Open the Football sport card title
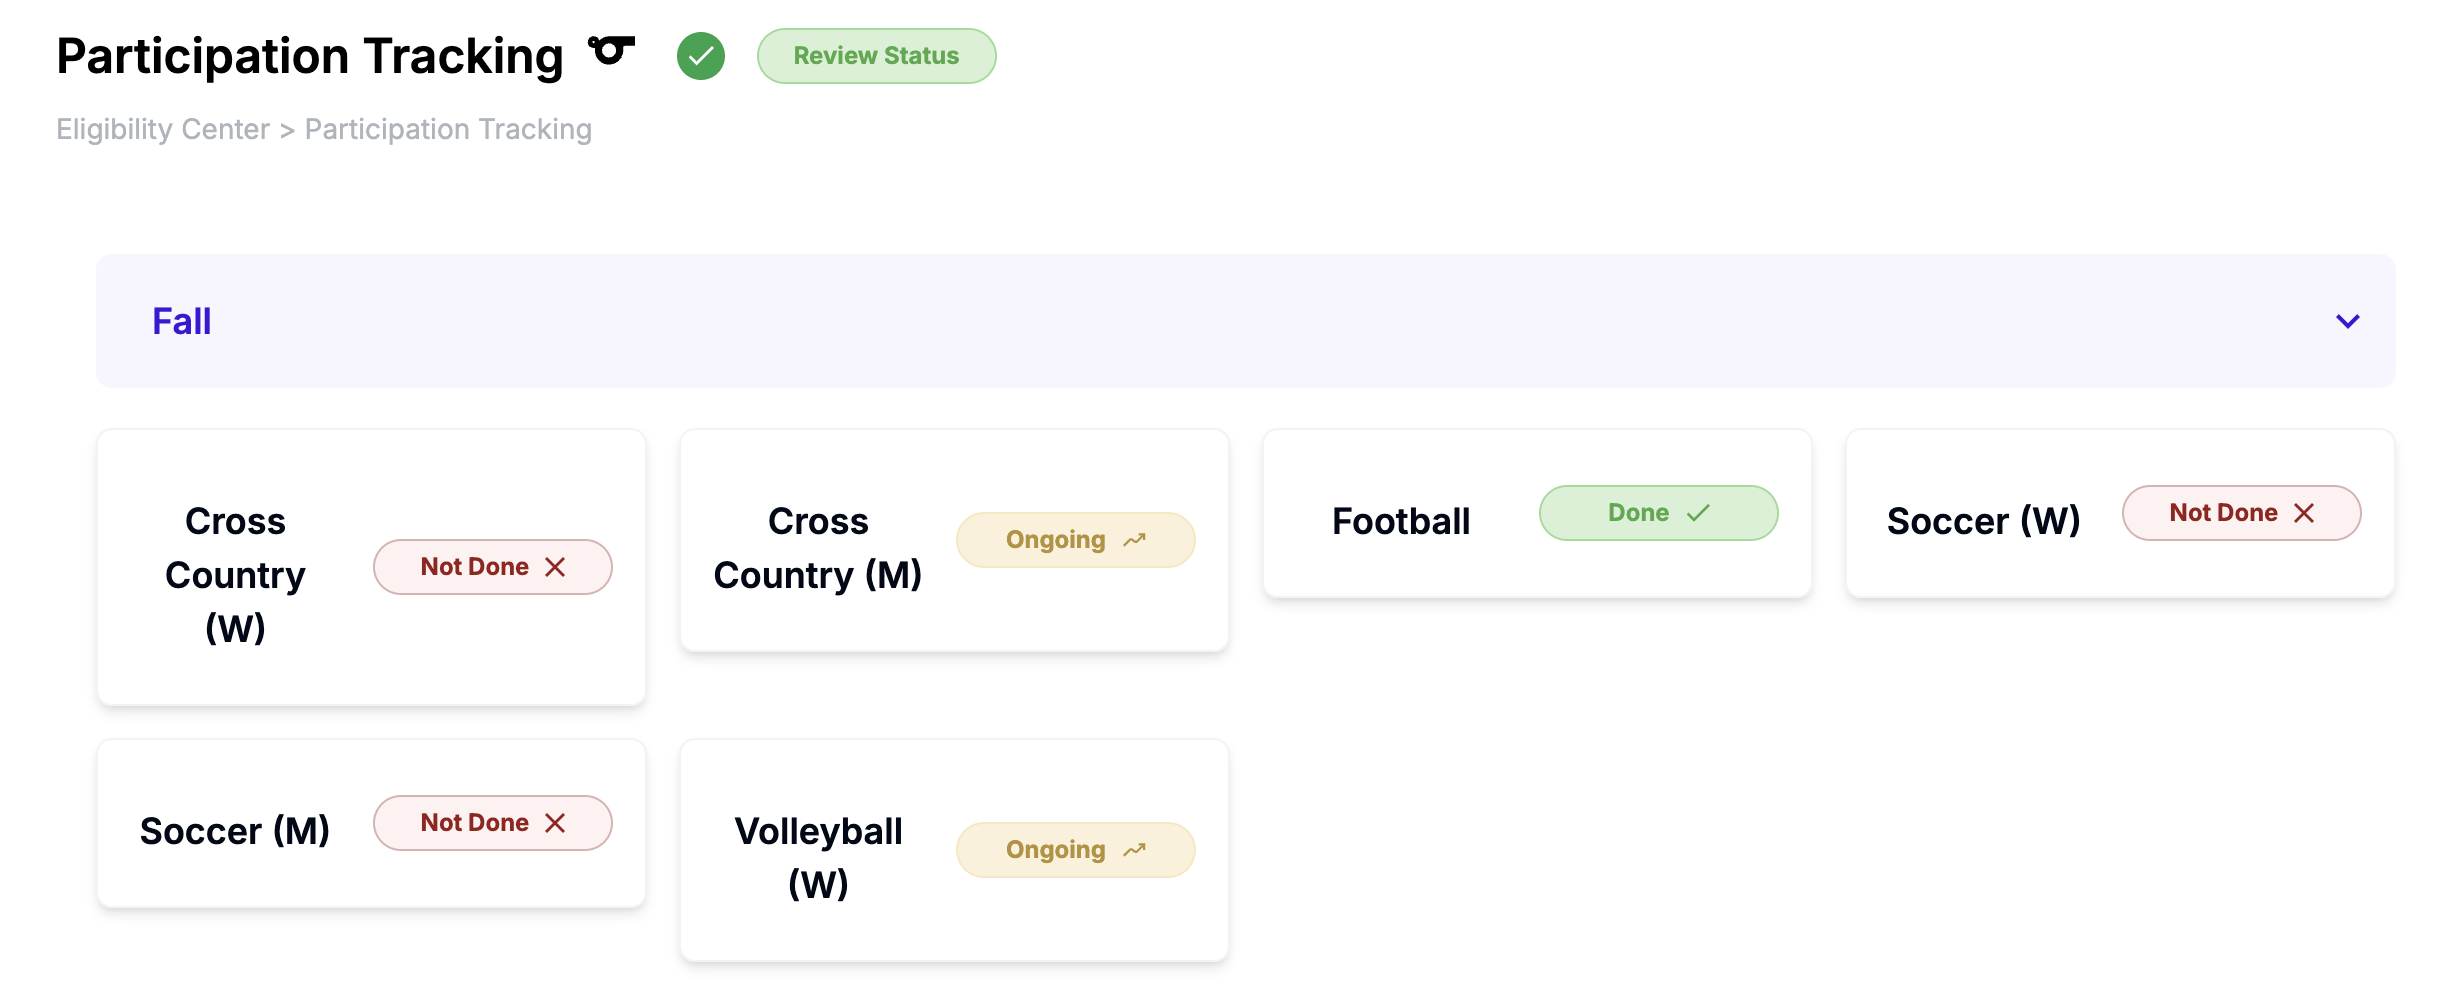 1401,521
